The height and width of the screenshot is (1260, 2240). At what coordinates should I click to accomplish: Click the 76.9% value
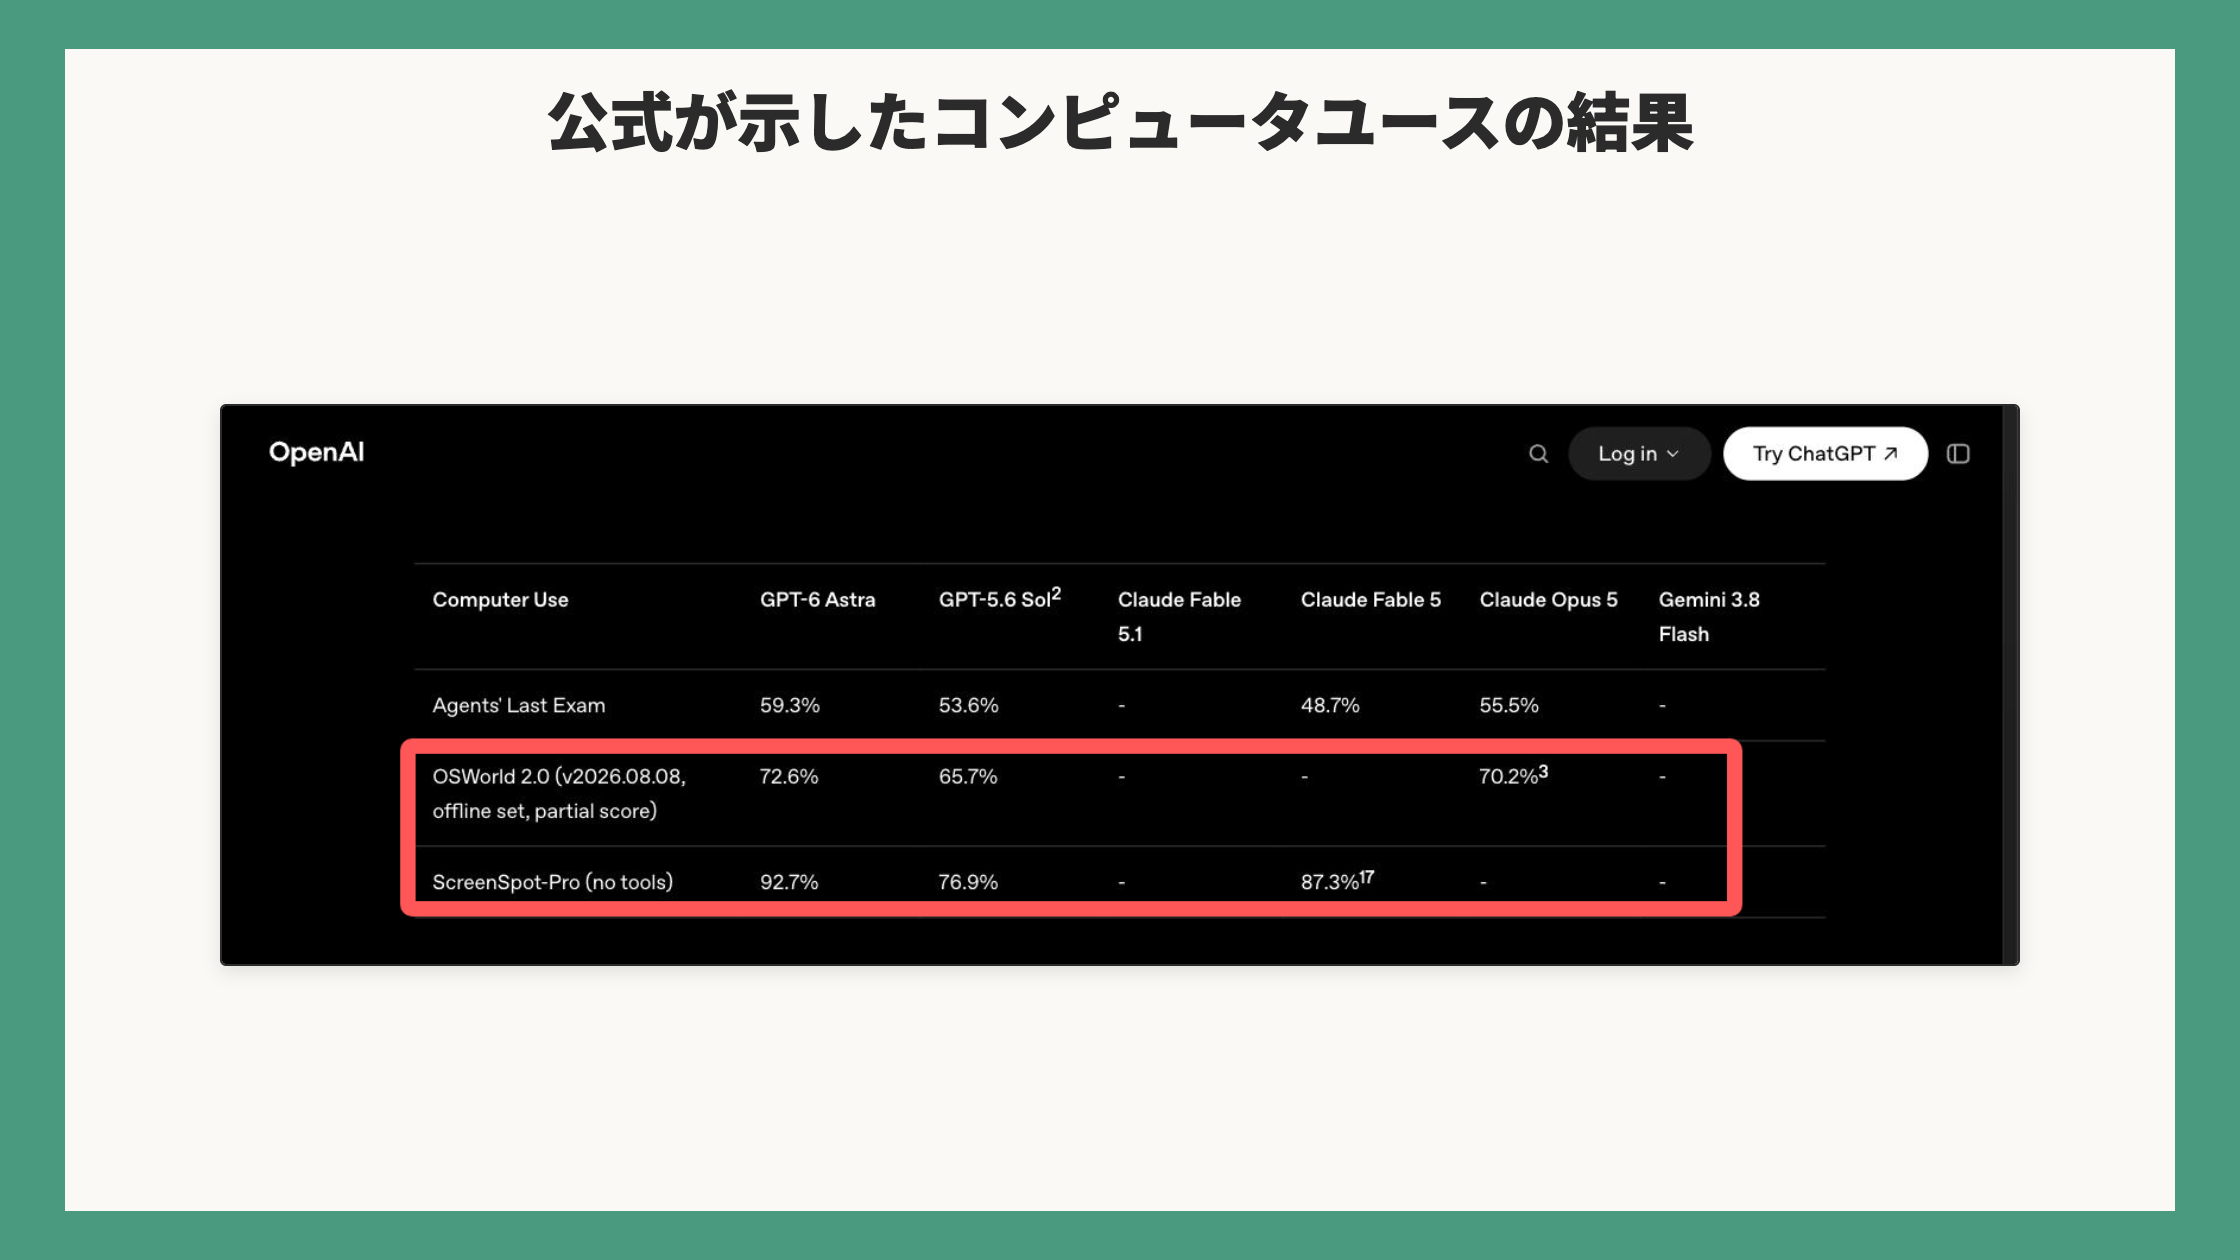(x=968, y=882)
